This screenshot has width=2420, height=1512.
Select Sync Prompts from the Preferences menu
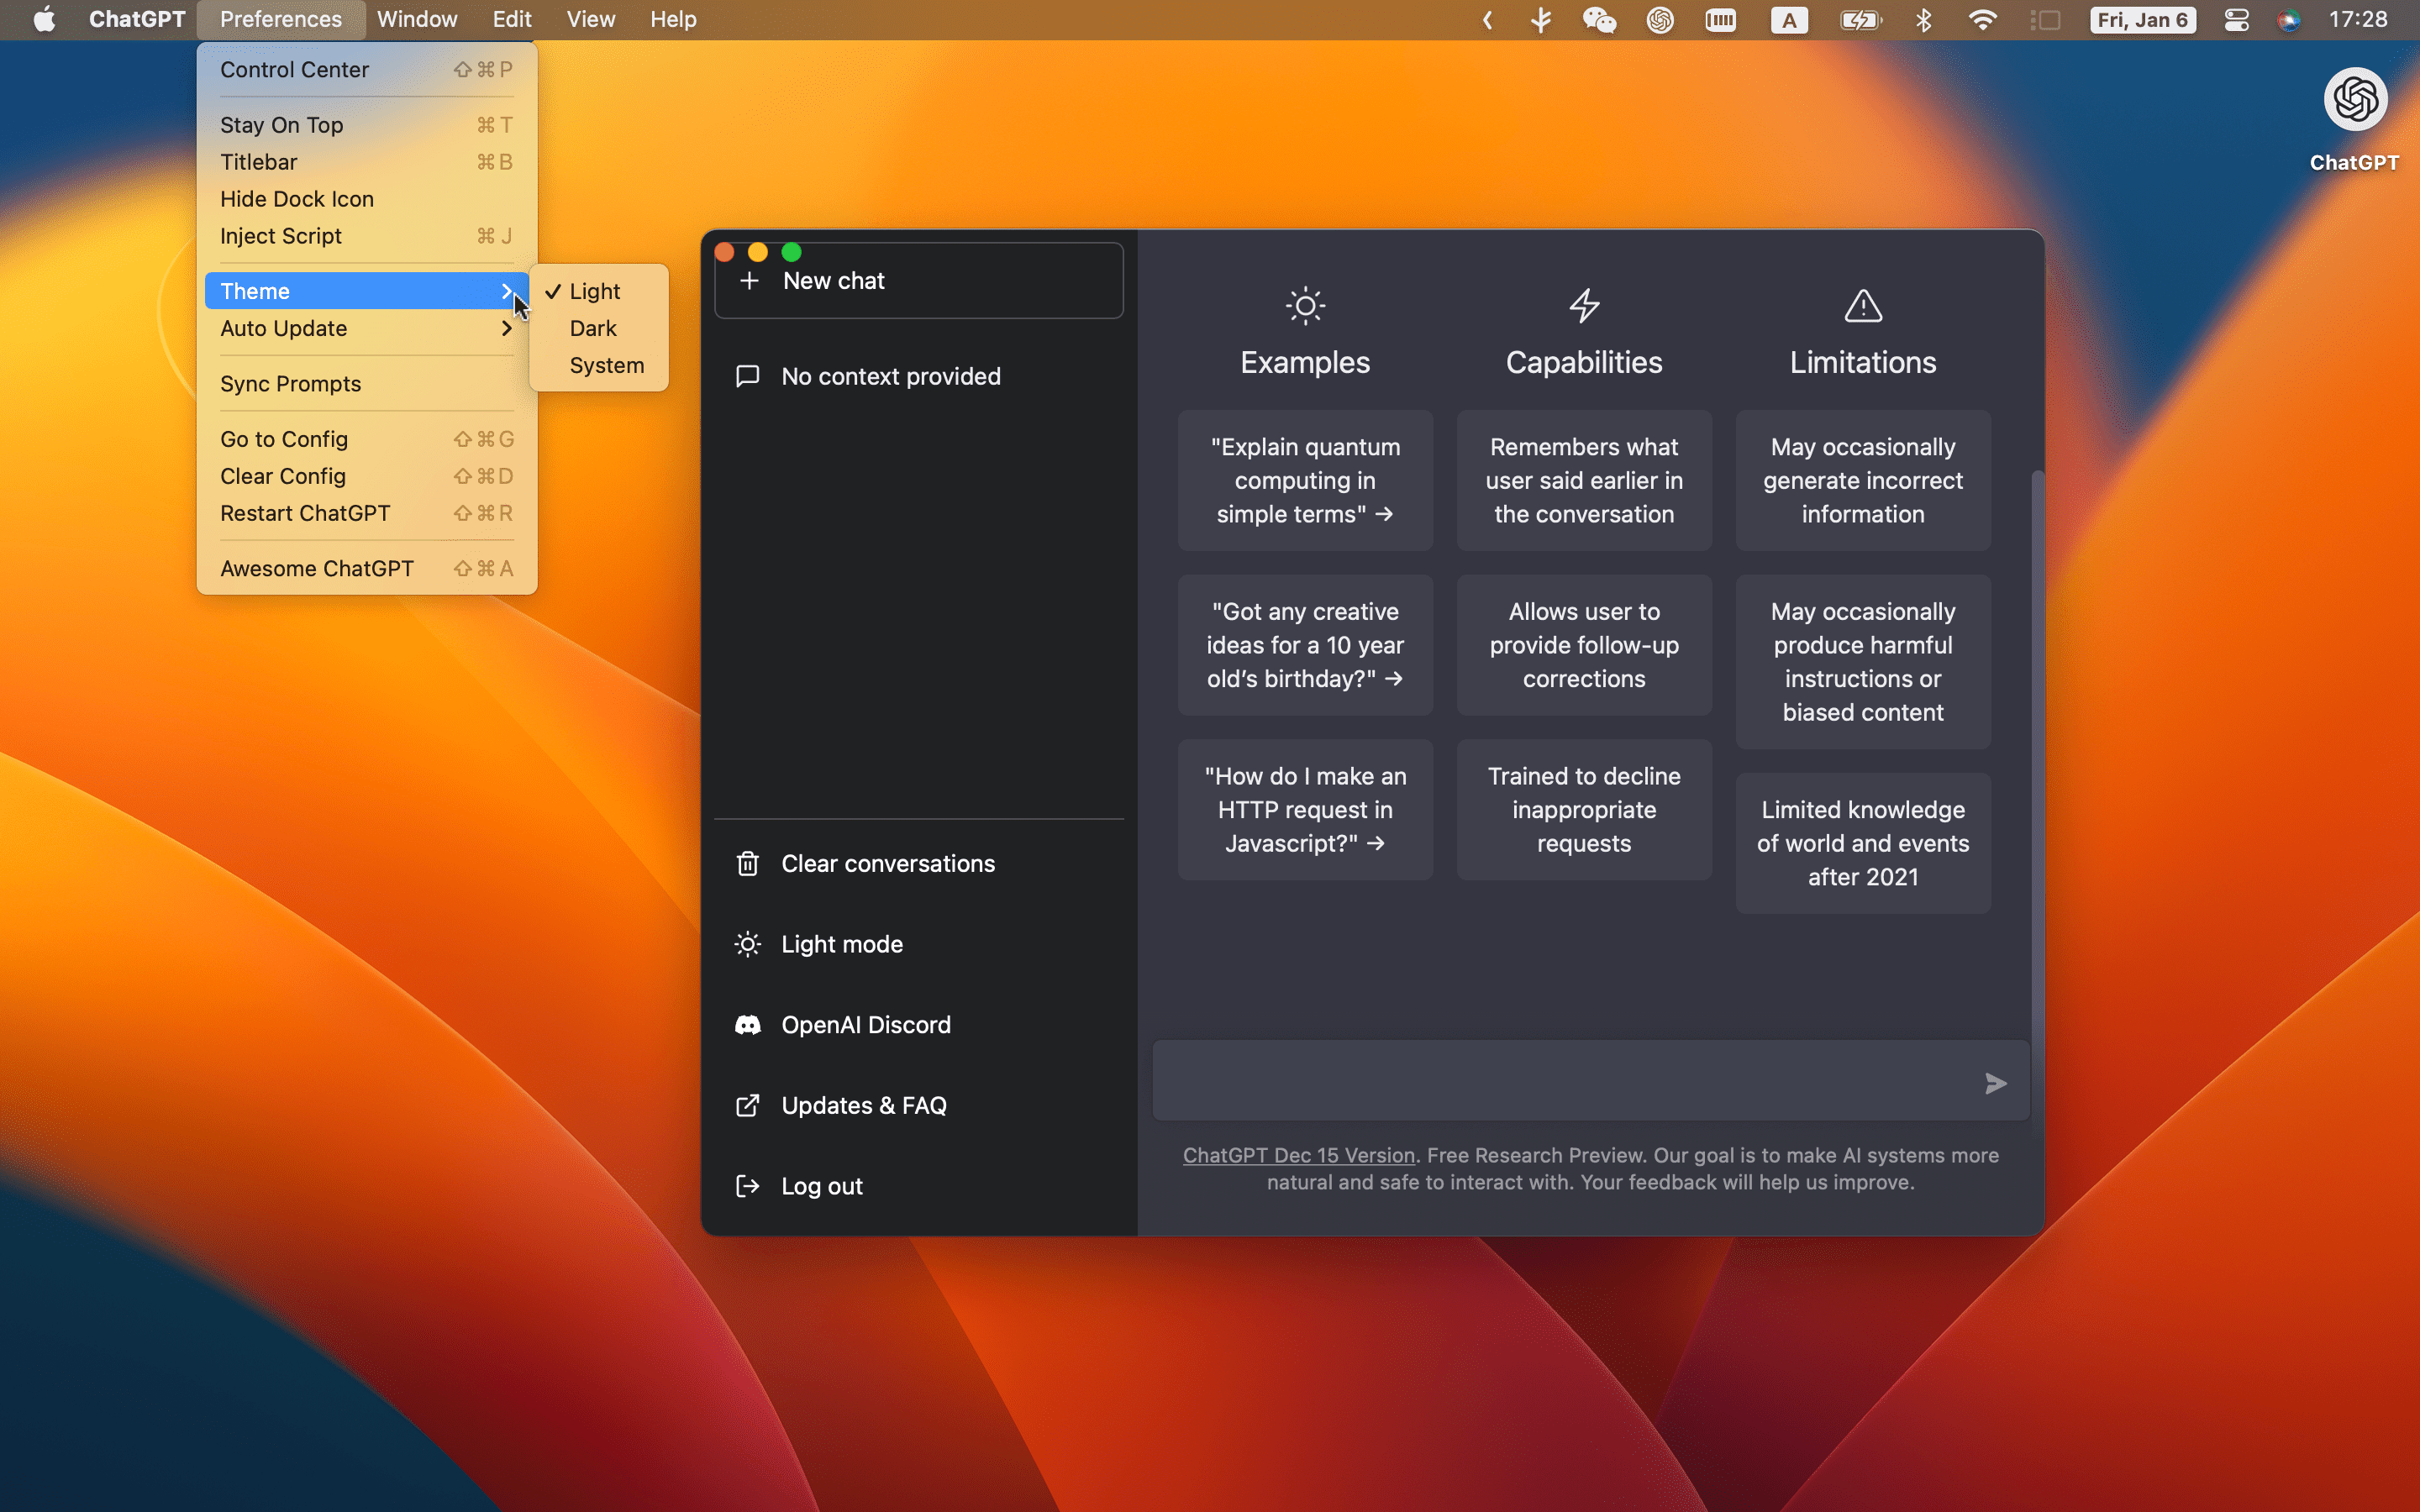tap(290, 383)
